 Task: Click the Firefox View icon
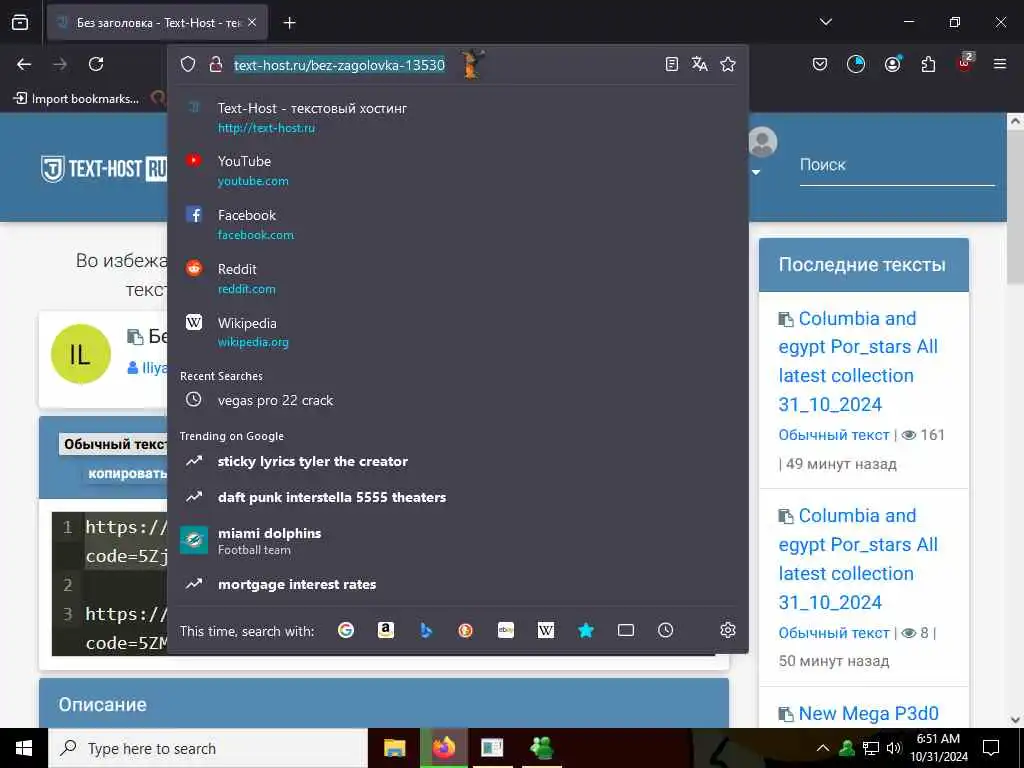[20, 22]
